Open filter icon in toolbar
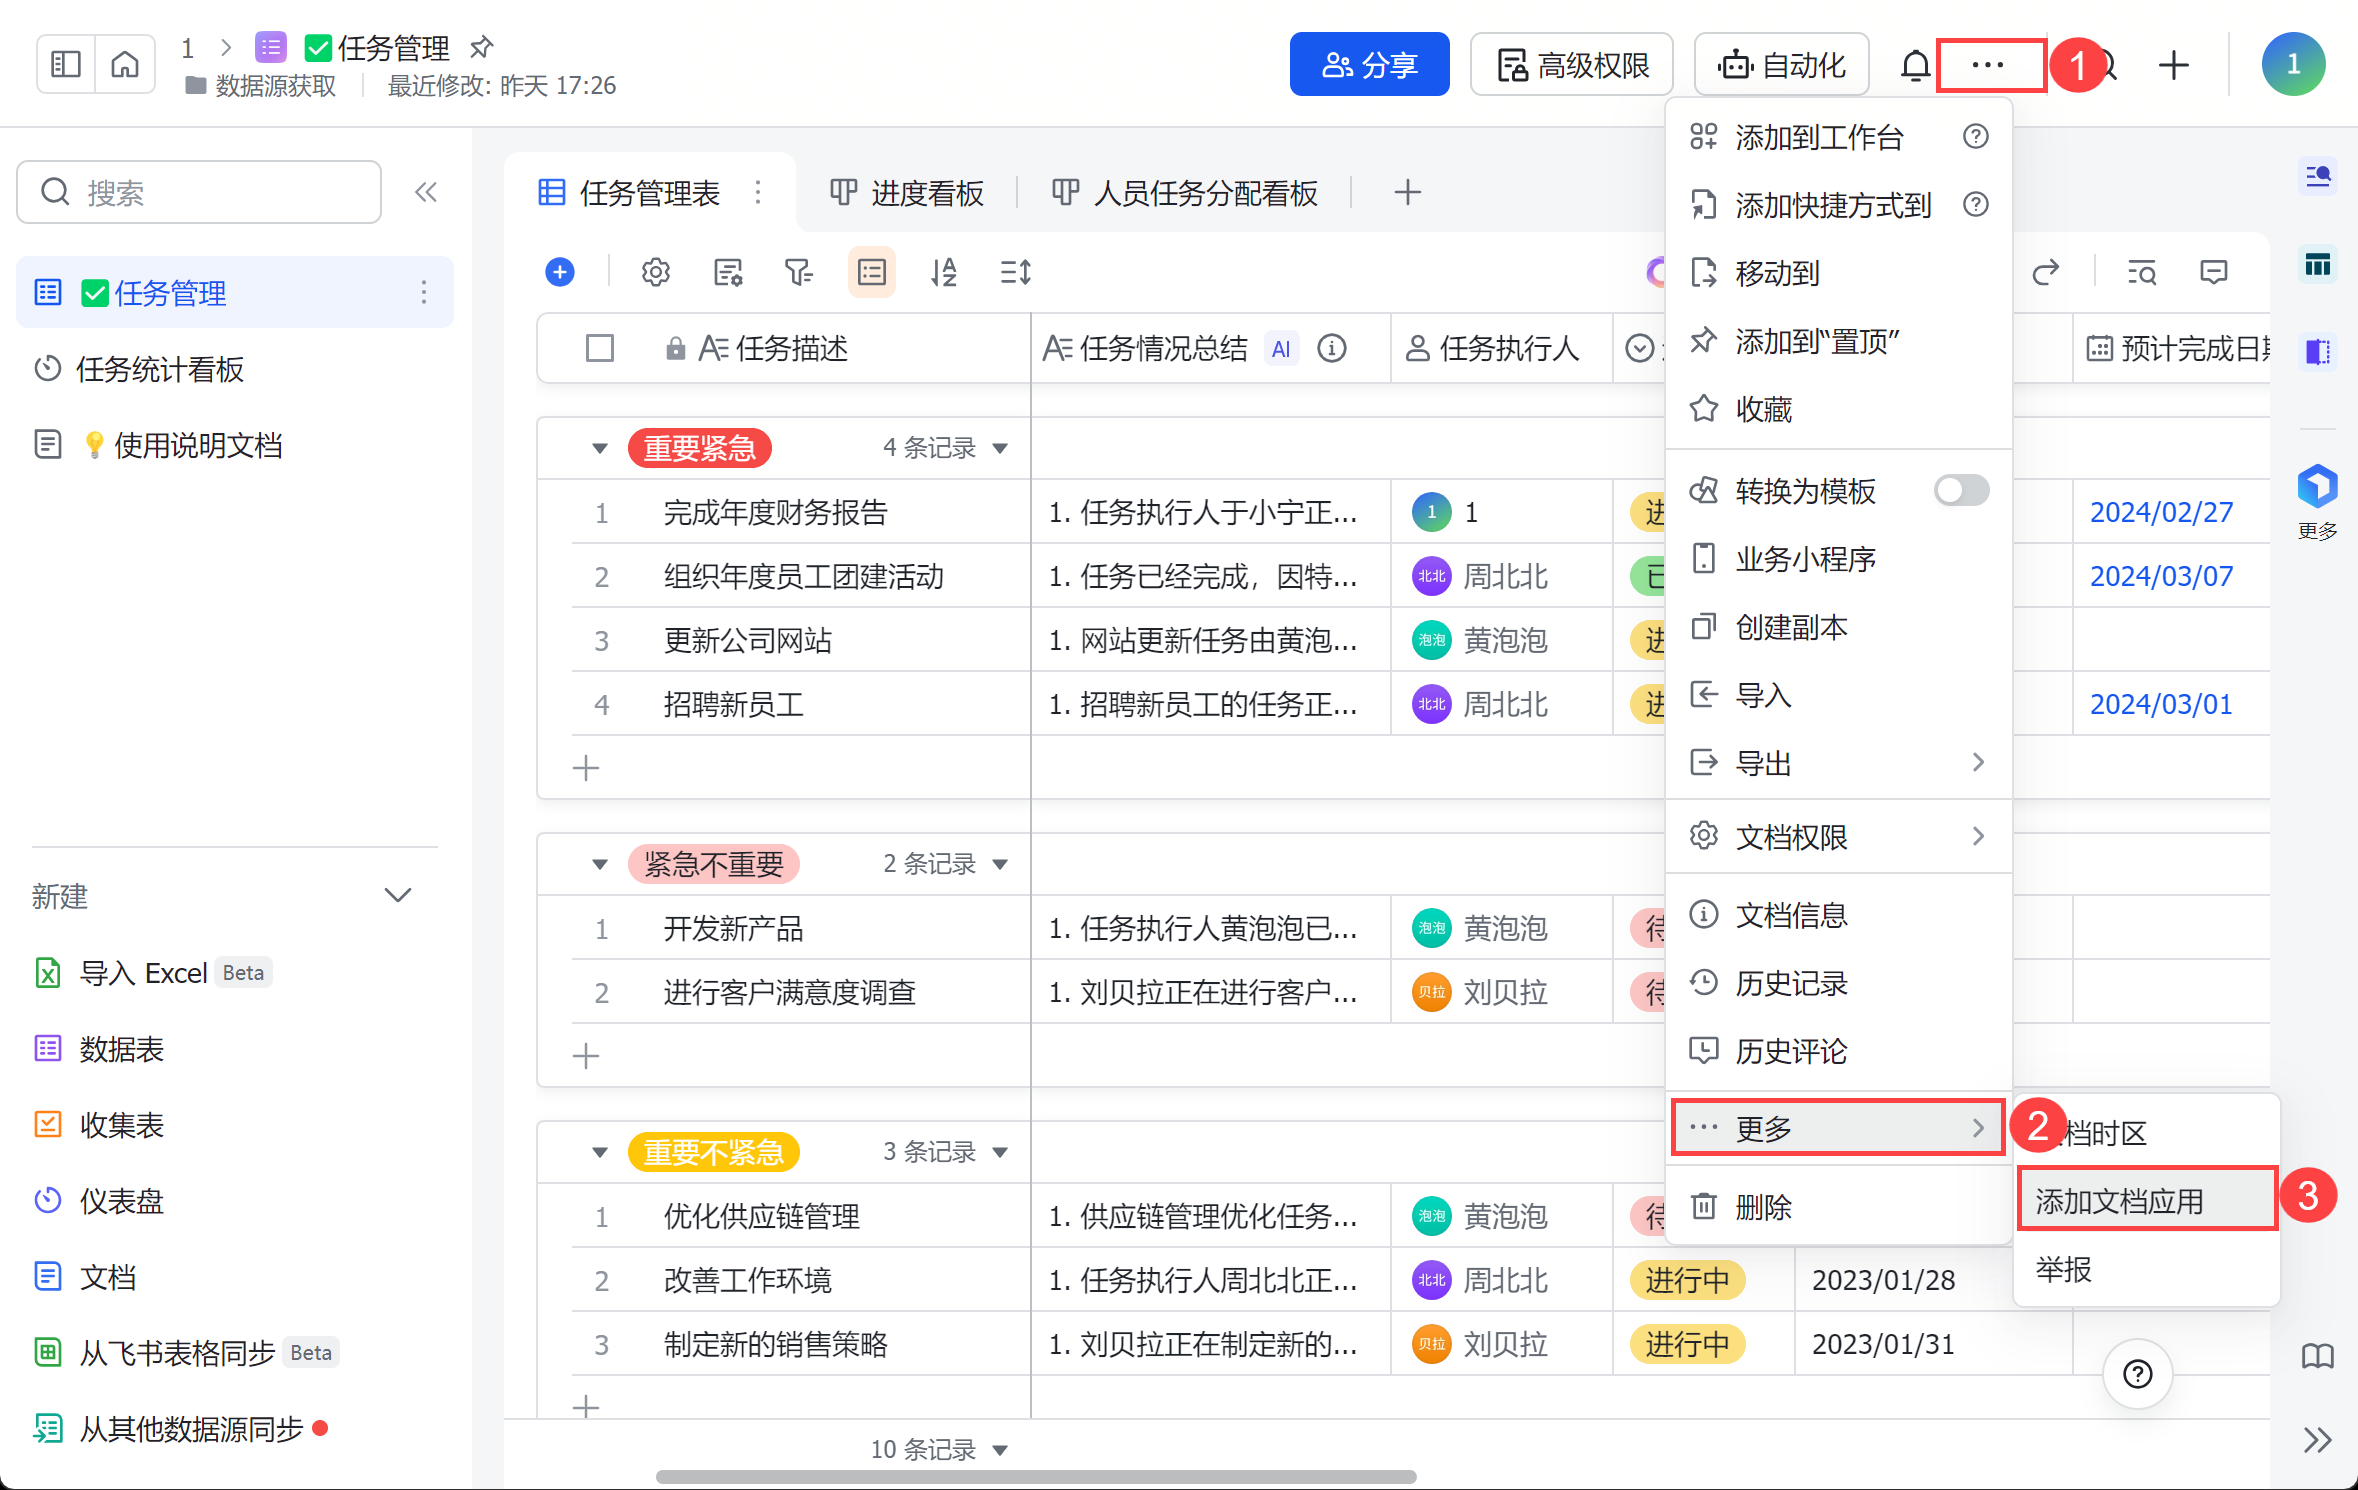2358x1490 pixels. (x=799, y=272)
